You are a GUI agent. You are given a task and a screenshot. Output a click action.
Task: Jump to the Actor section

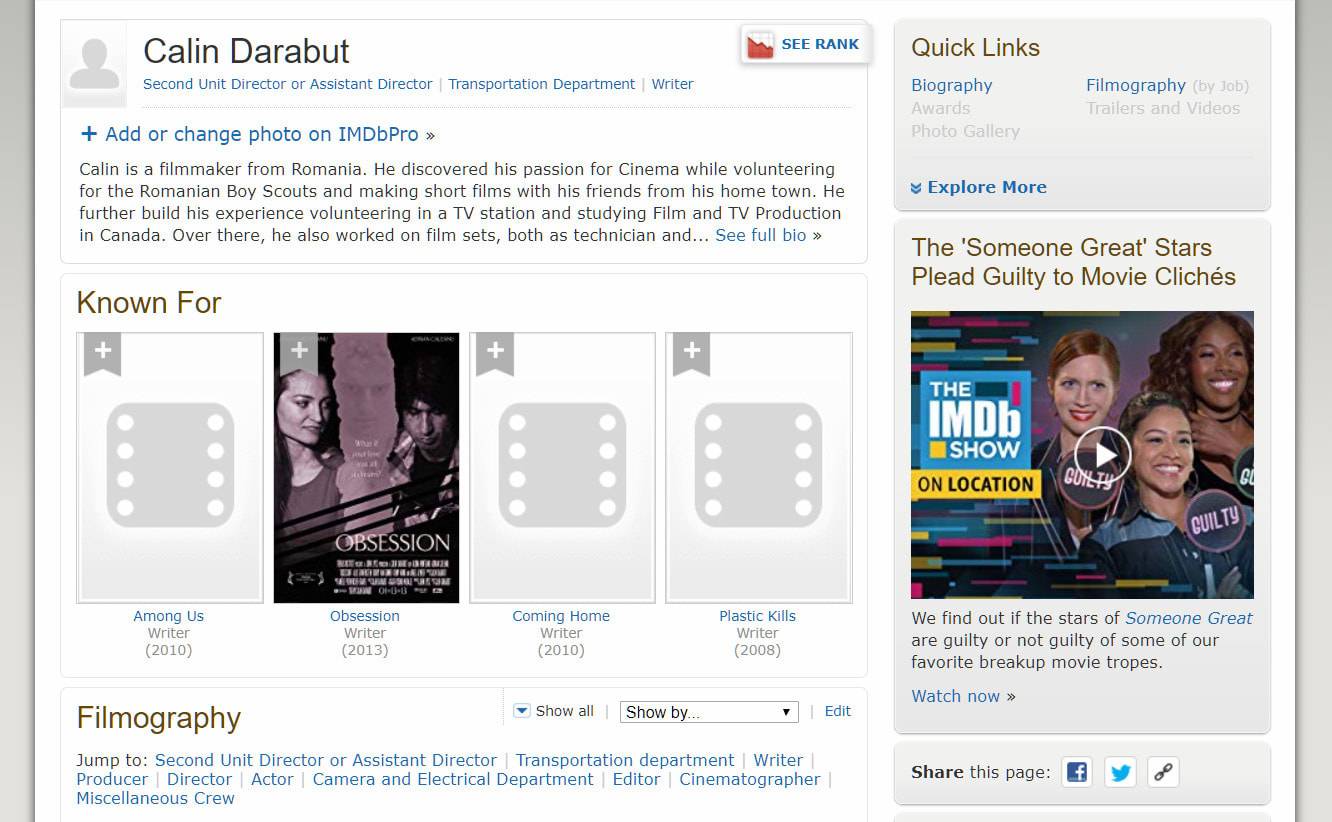click(273, 779)
